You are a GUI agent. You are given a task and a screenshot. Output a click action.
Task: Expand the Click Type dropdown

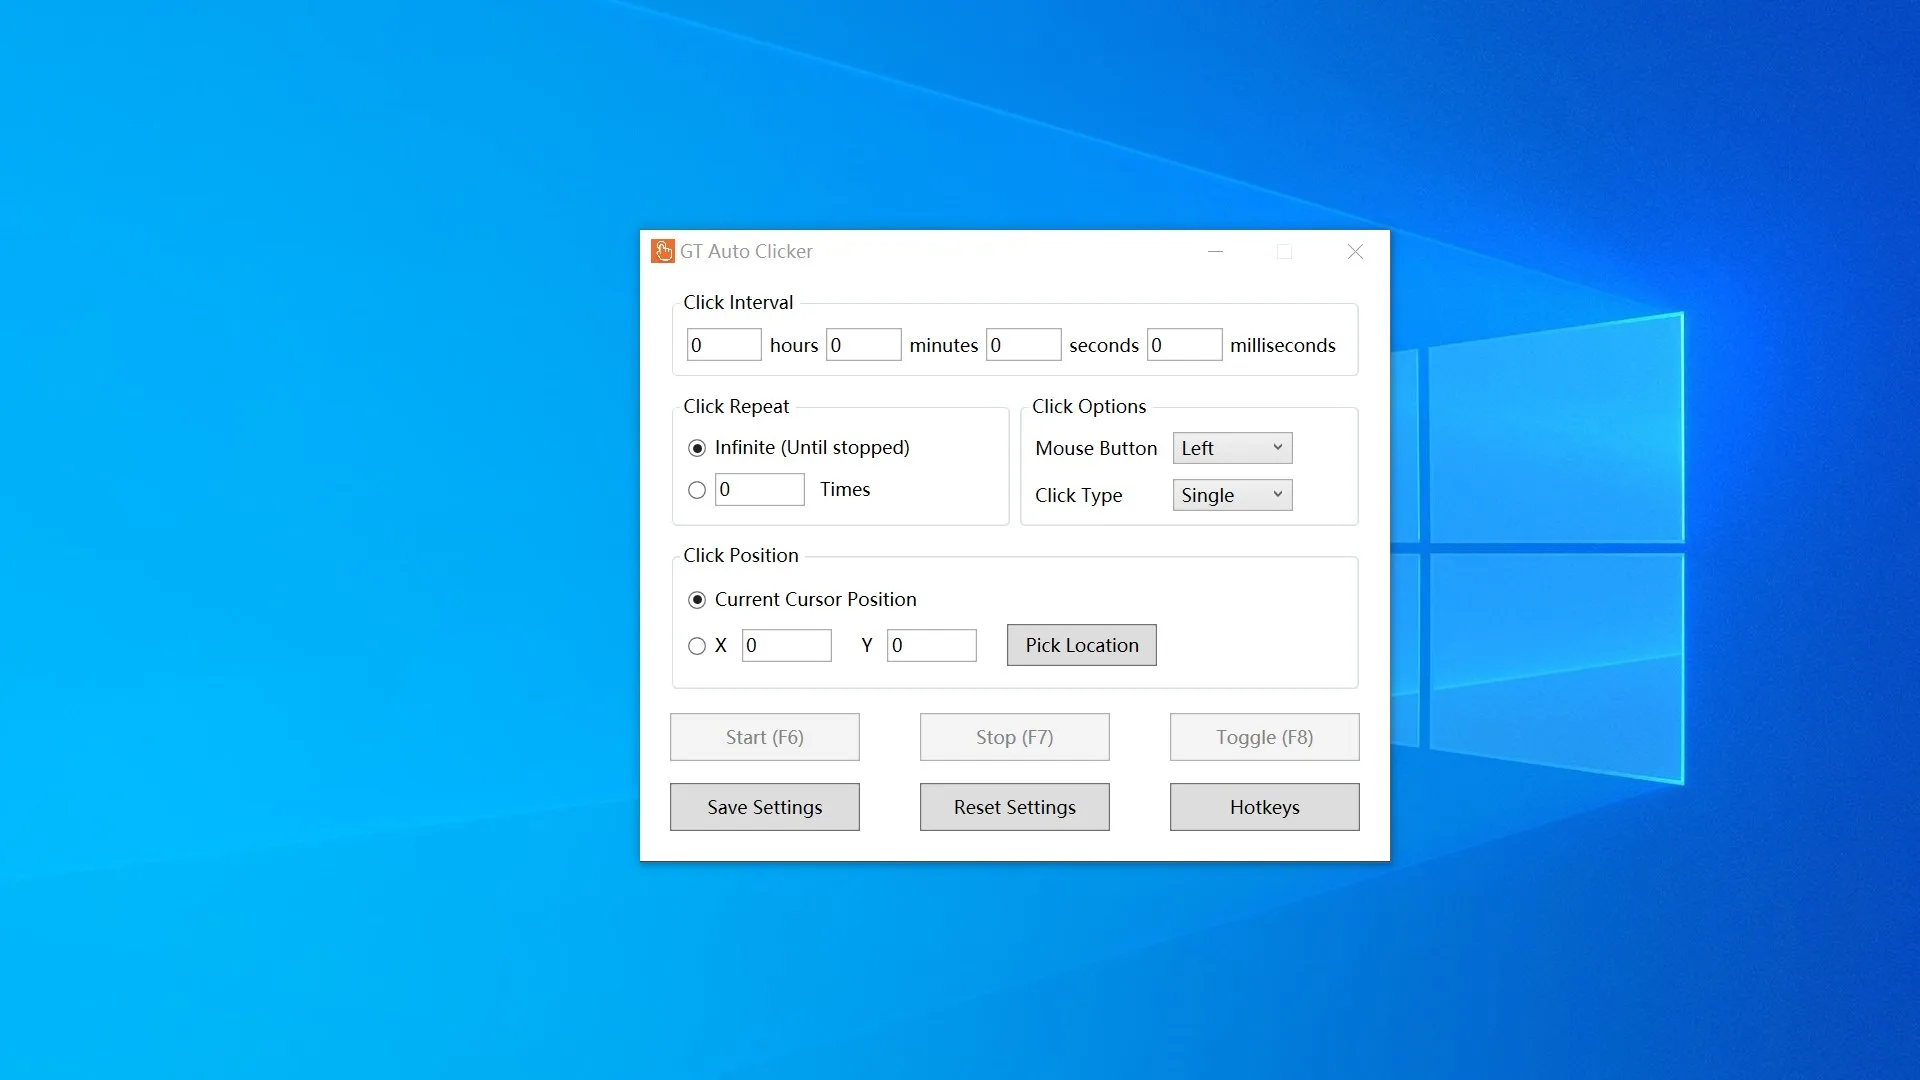pos(1232,495)
